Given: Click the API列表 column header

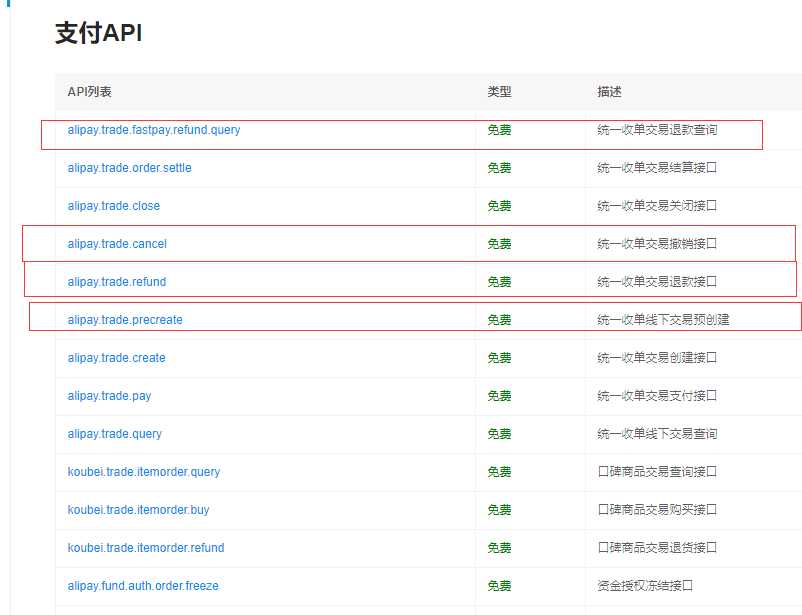Looking at the screenshot, I should click(x=90, y=92).
